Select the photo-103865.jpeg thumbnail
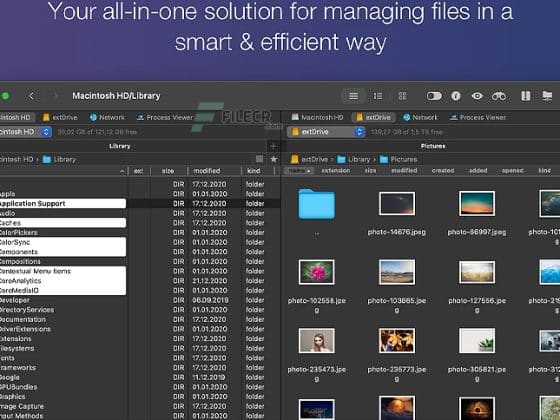The image size is (560, 420). click(x=397, y=272)
